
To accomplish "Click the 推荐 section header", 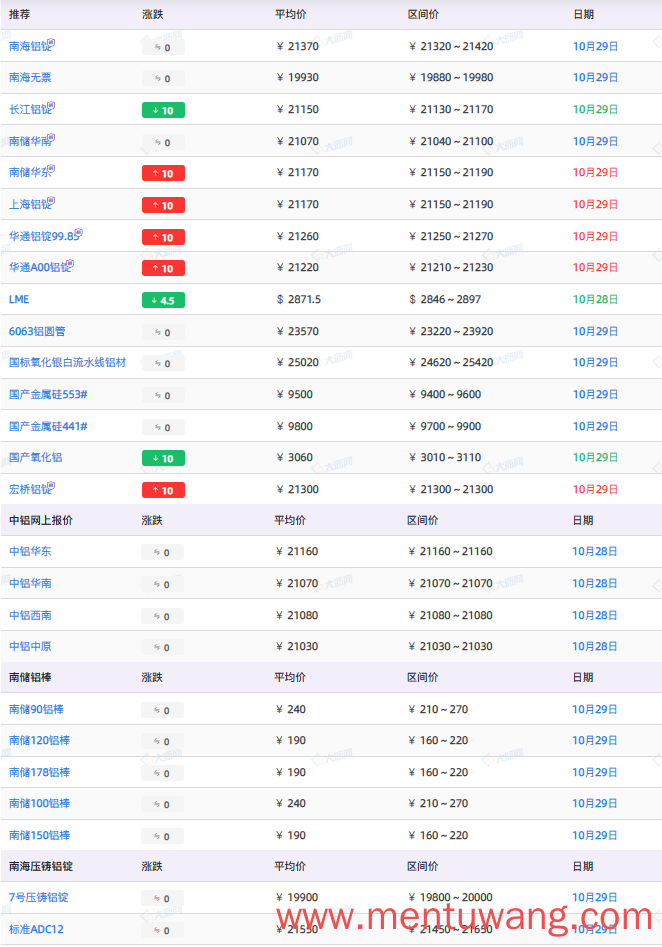I will tap(19, 14).
